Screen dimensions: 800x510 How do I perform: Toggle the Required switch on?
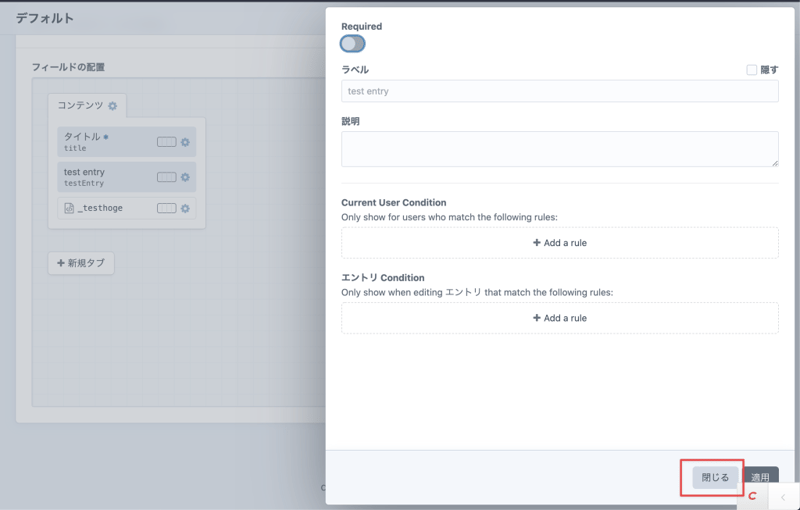tap(352, 43)
